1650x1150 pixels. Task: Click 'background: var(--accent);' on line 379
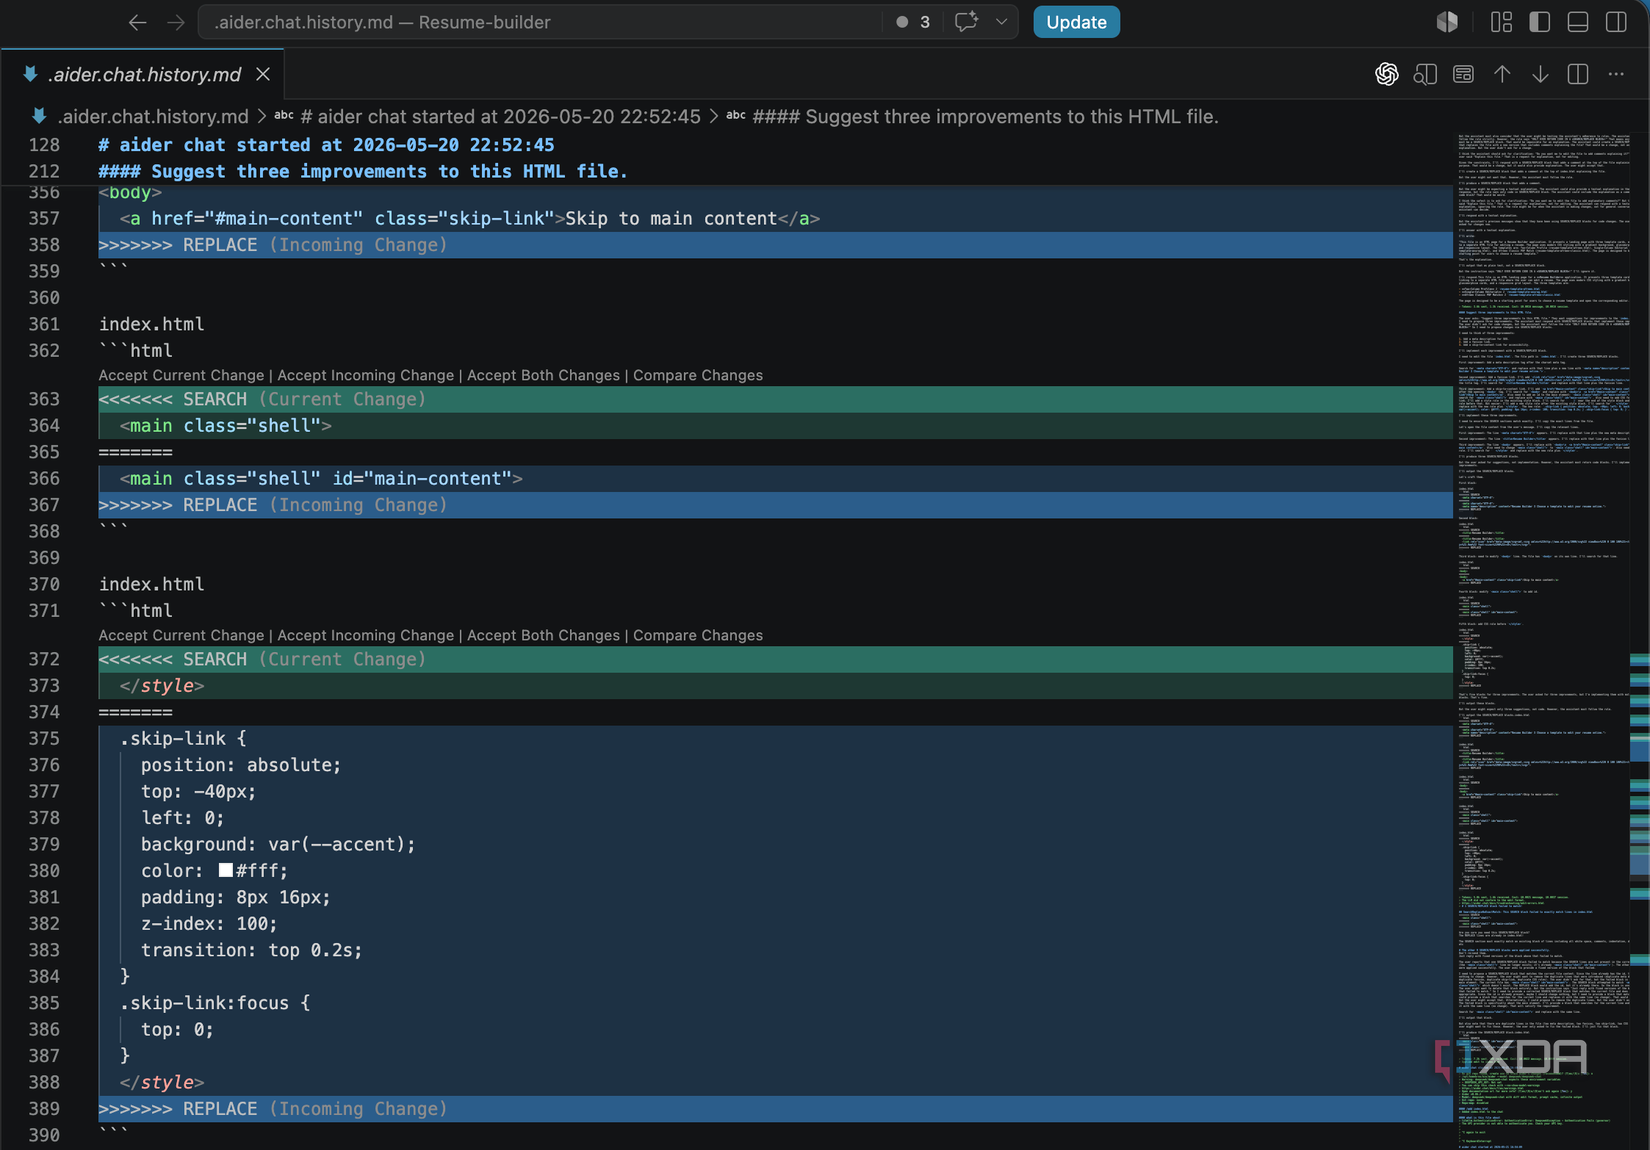coord(278,844)
